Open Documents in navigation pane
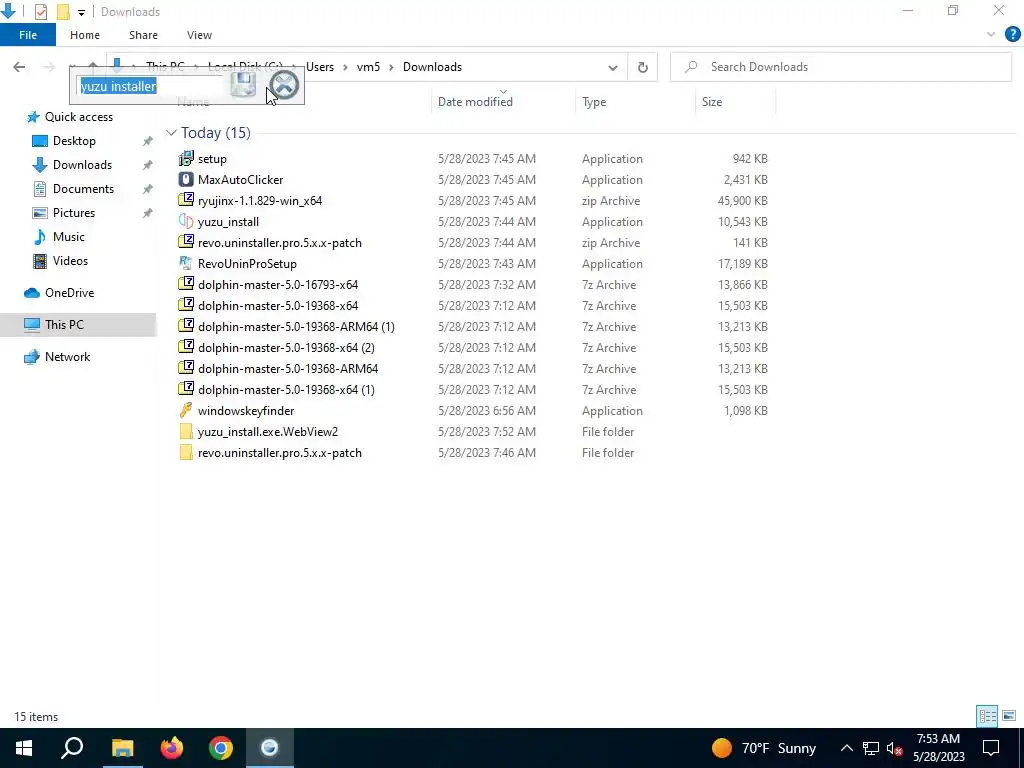 83,189
